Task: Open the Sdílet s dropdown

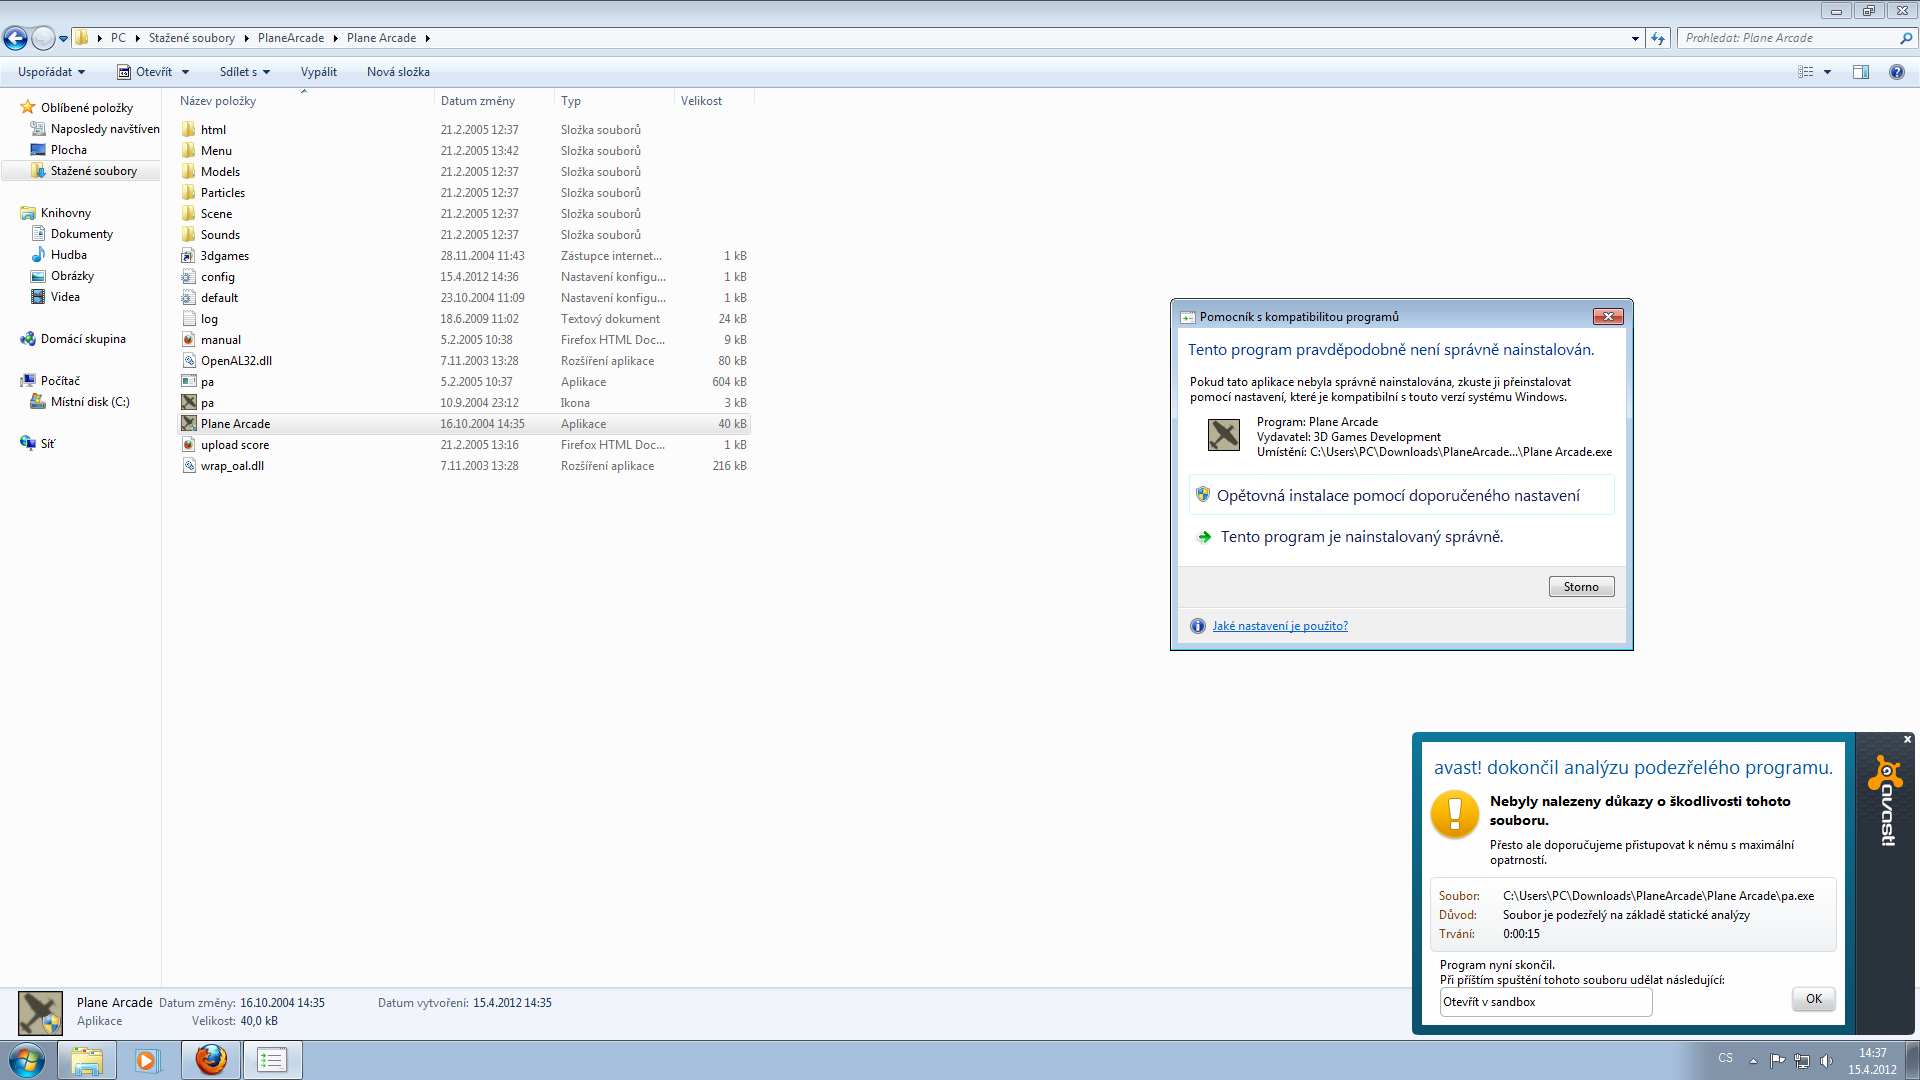Action: tap(245, 72)
